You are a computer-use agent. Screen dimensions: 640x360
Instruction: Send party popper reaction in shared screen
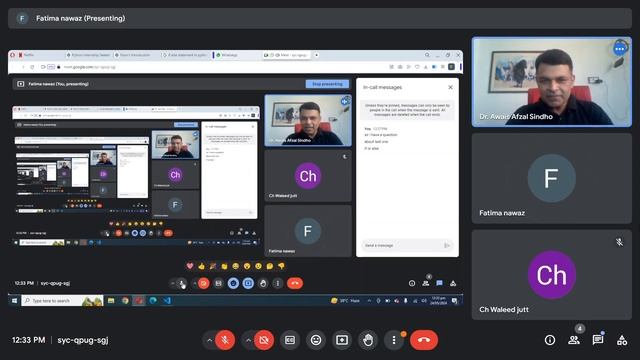pyautogui.click(x=213, y=266)
